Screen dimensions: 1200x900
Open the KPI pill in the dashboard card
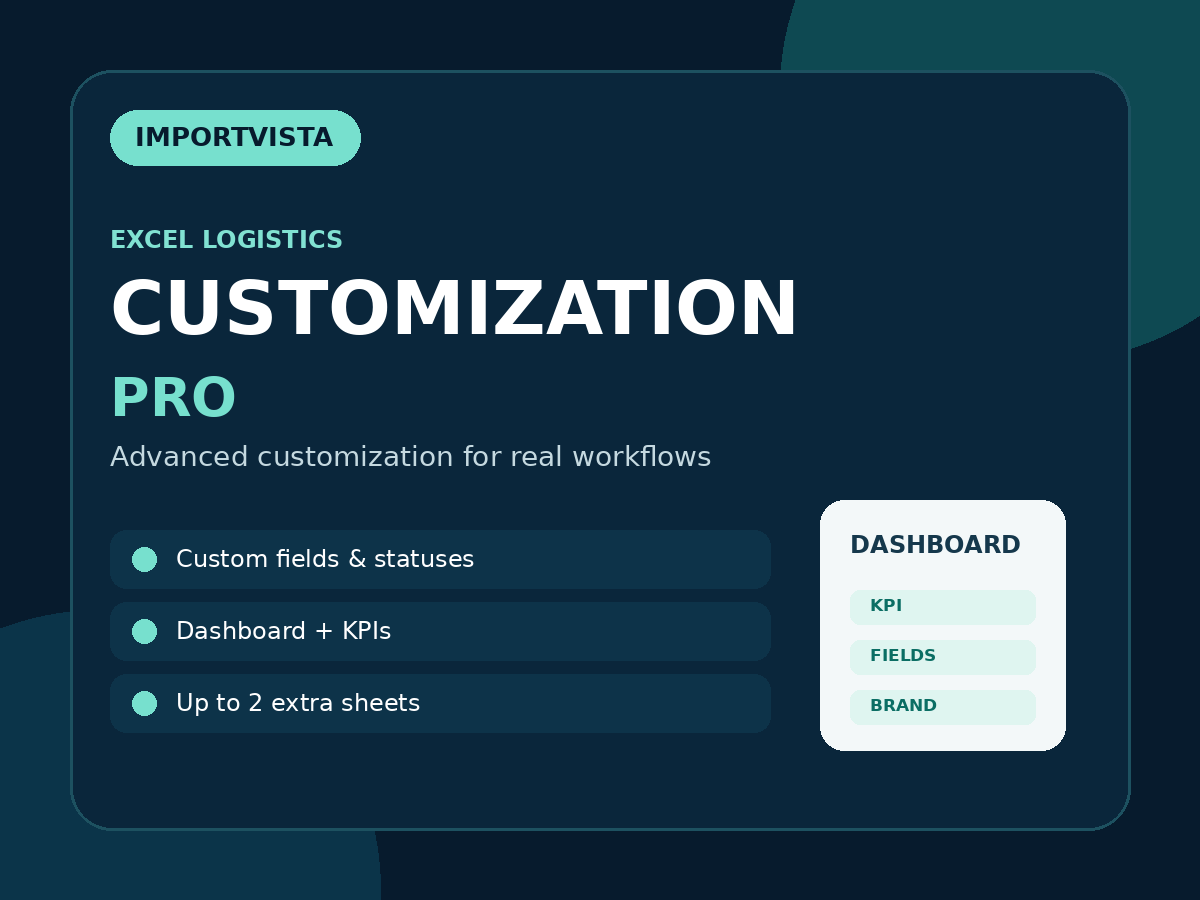click(x=943, y=607)
